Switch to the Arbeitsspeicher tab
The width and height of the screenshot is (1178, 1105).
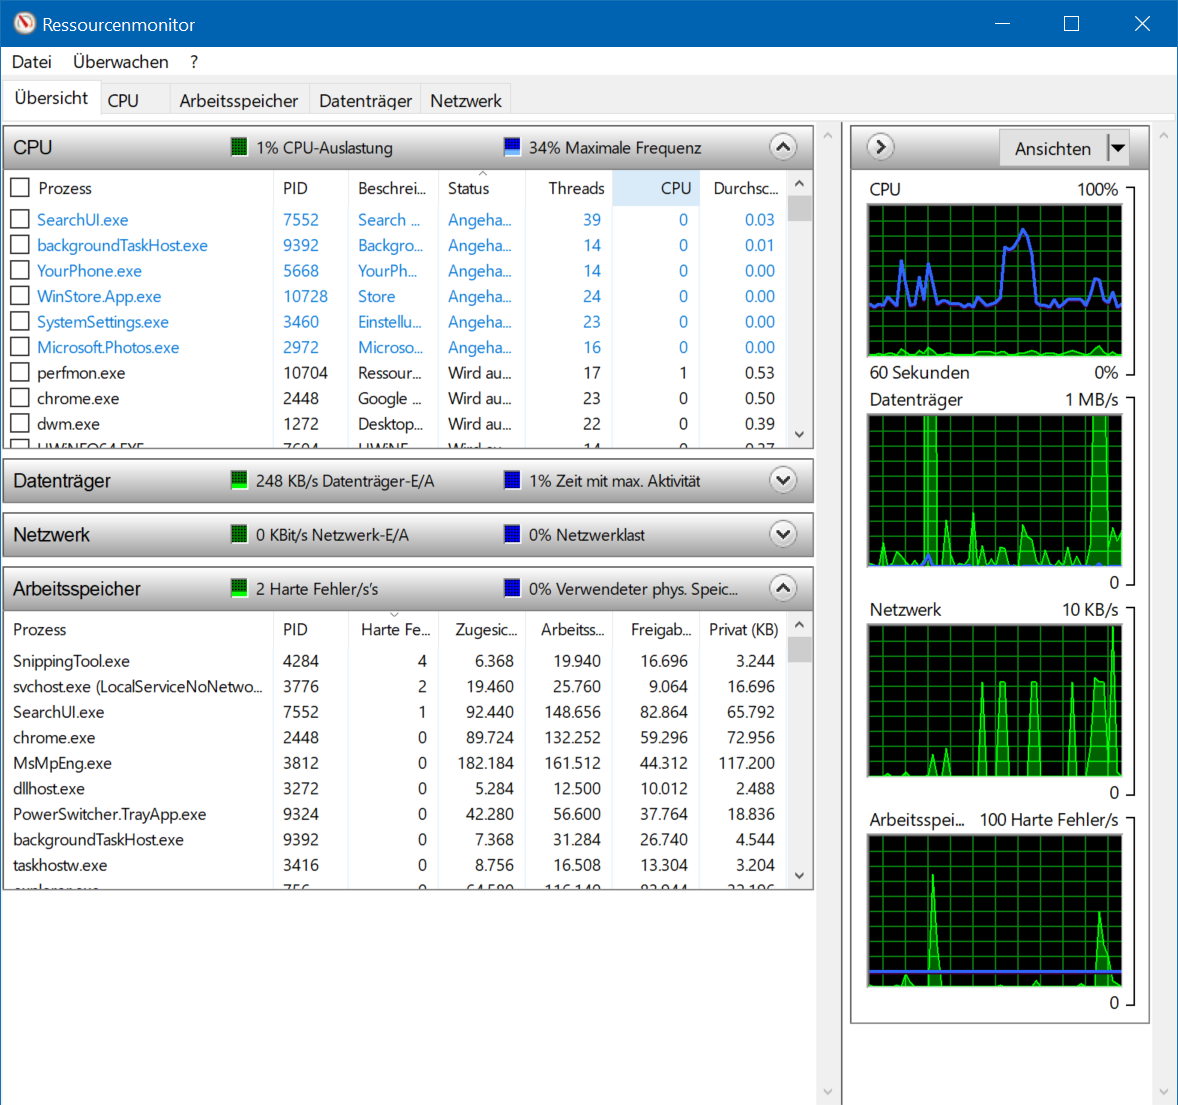(238, 101)
